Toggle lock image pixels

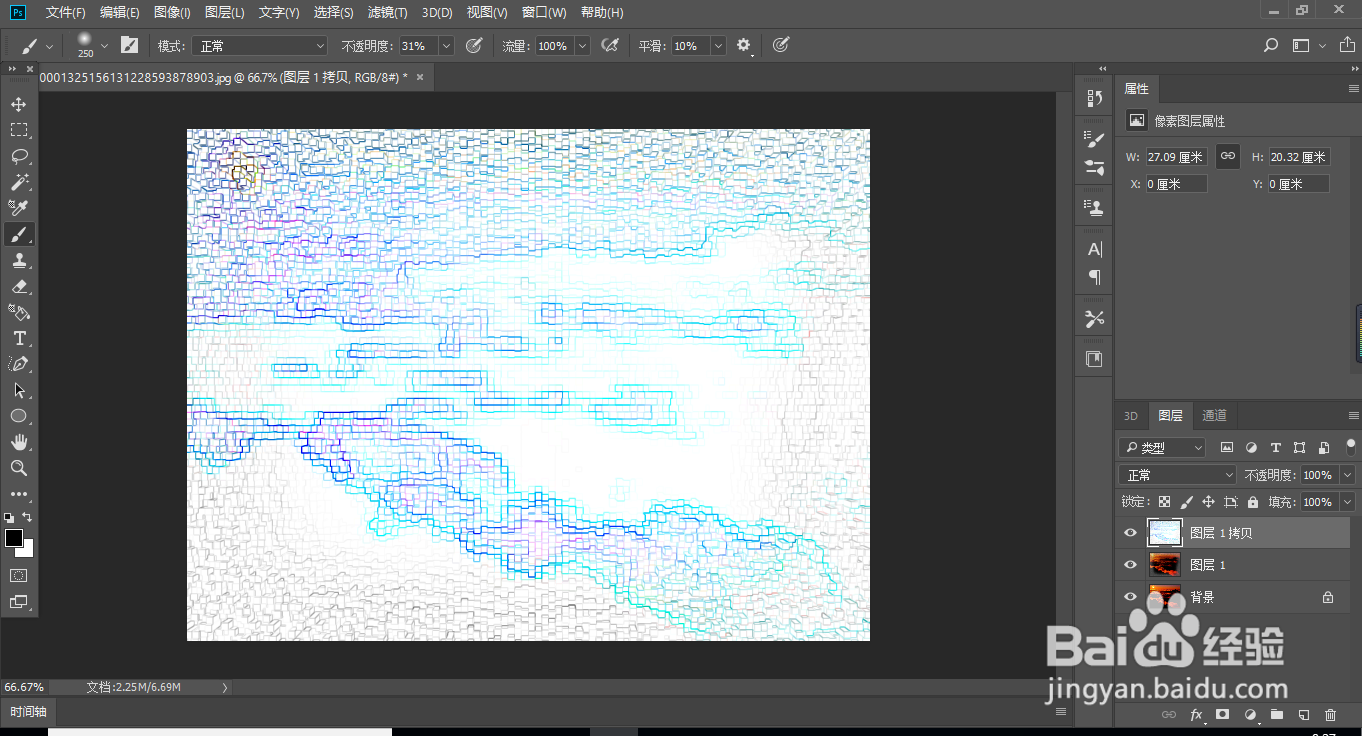pos(1186,502)
